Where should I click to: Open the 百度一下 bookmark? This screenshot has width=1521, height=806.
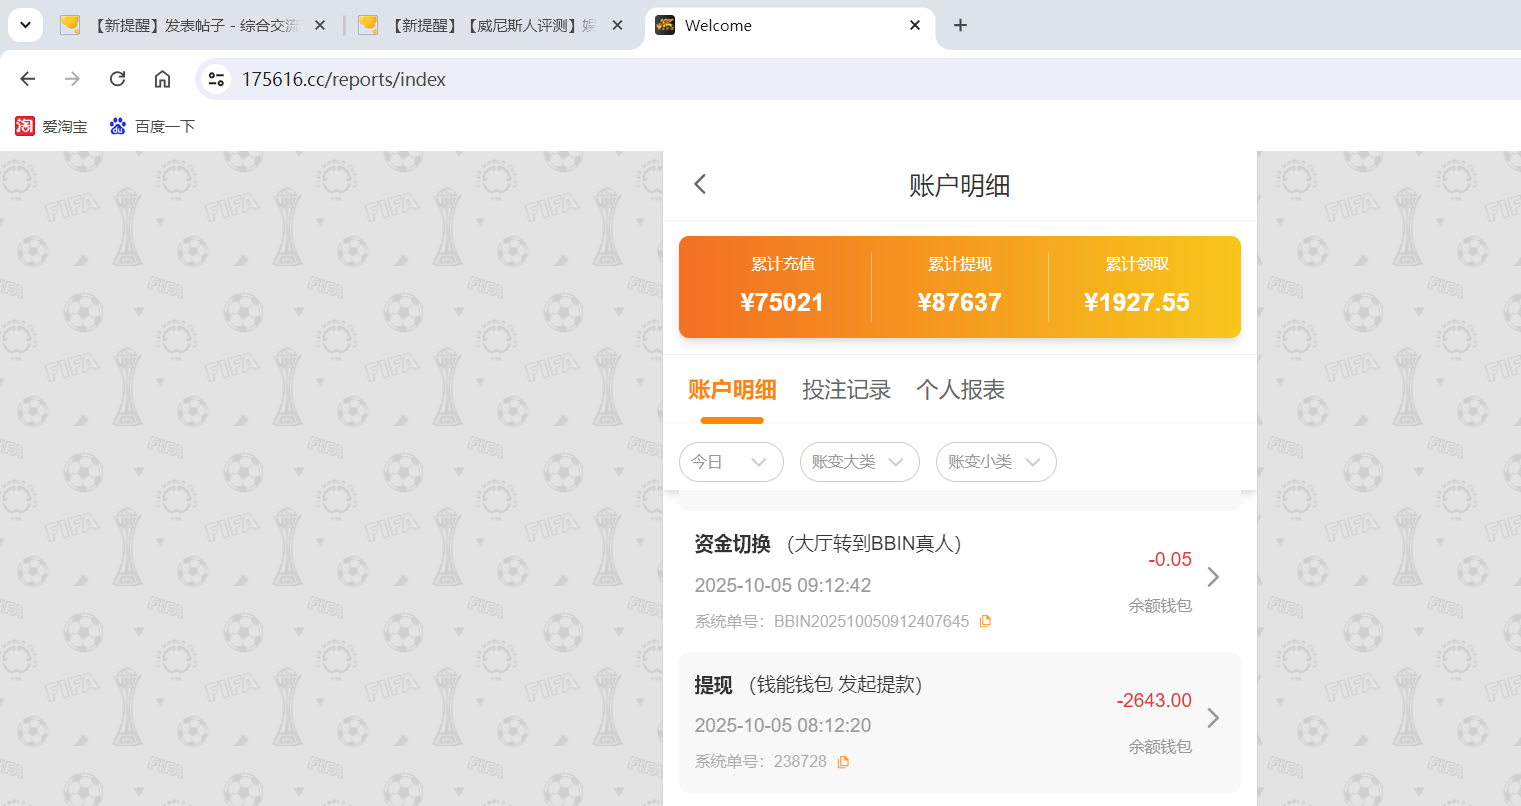tap(152, 126)
